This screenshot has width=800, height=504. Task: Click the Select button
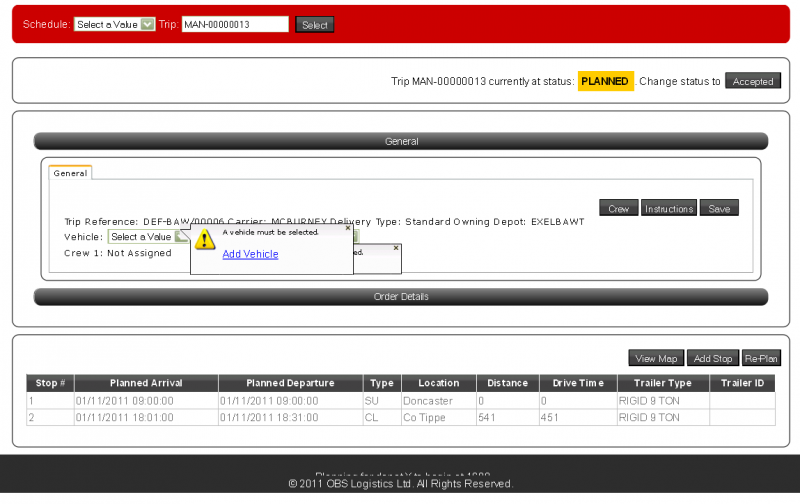pyautogui.click(x=315, y=25)
